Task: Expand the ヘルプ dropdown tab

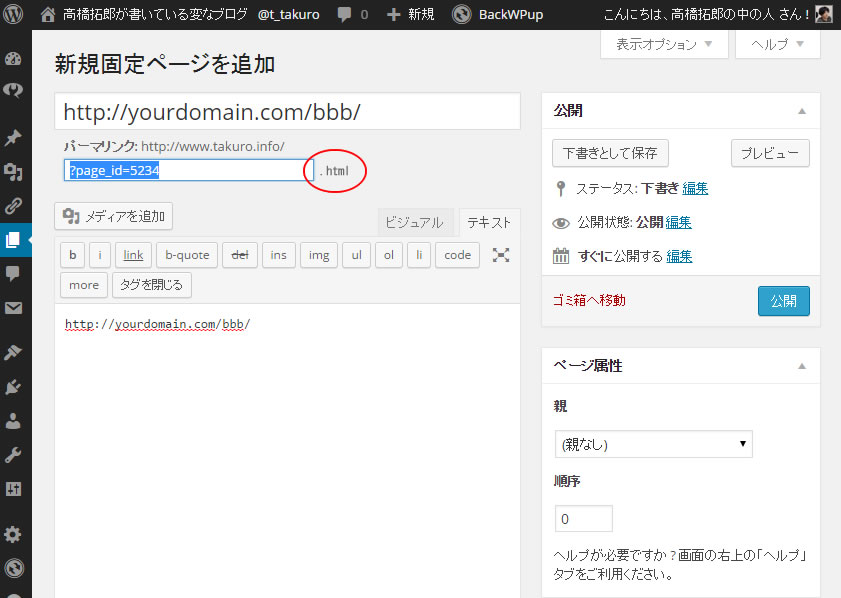Action: (x=777, y=45)
